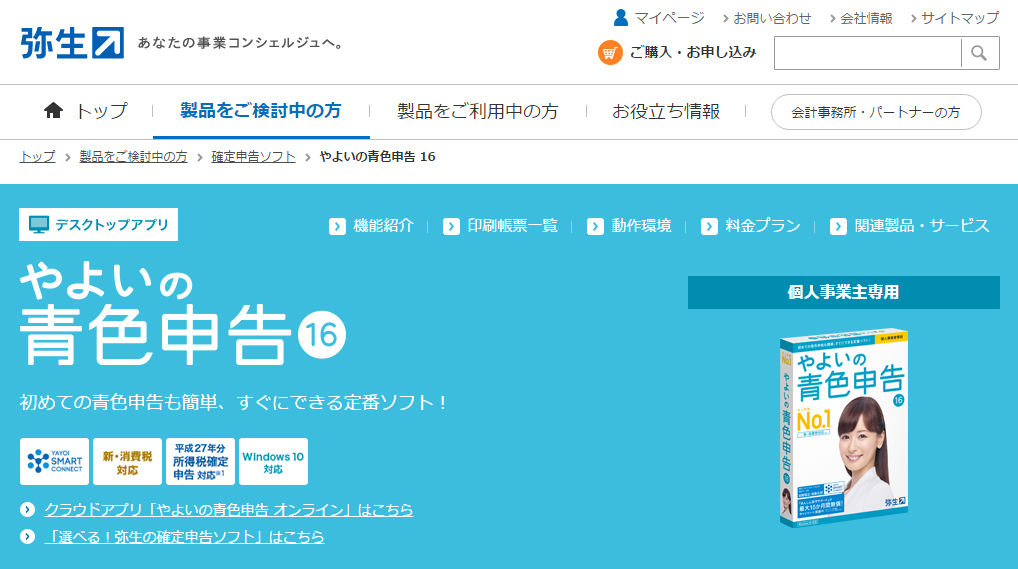The image size is (1018, 569).
Task: Select 製品をご検討中の方 navigation tab
Action: (x=261, y=111)
